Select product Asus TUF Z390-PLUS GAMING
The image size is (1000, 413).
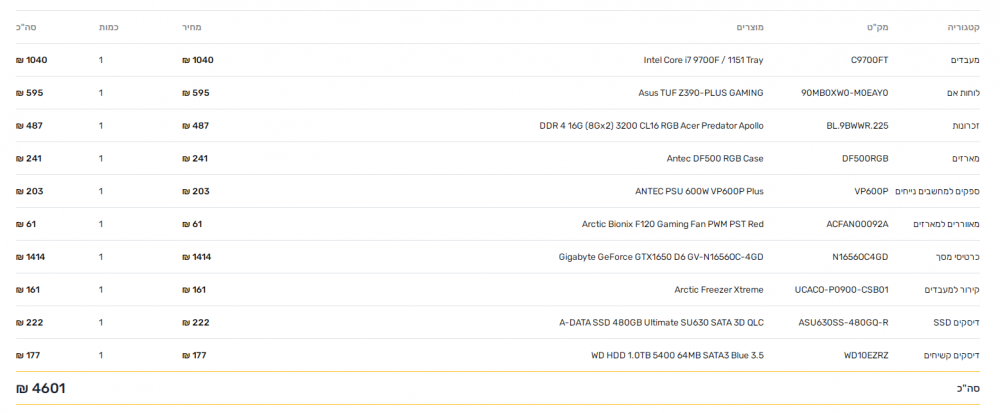(x=701, y=93)
